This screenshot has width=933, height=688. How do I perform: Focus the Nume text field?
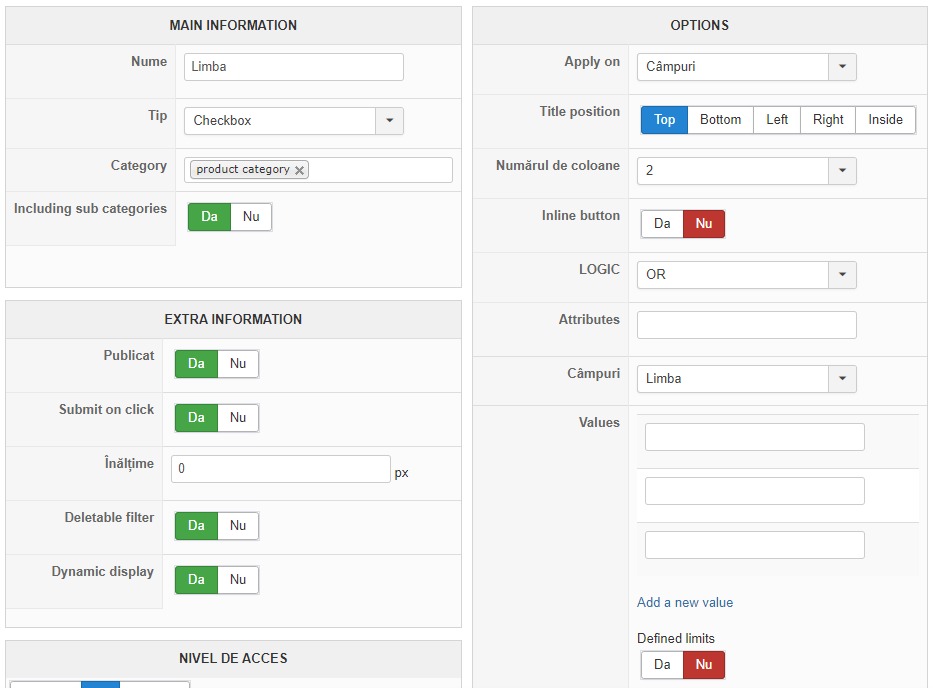click(x=294, y=67)
